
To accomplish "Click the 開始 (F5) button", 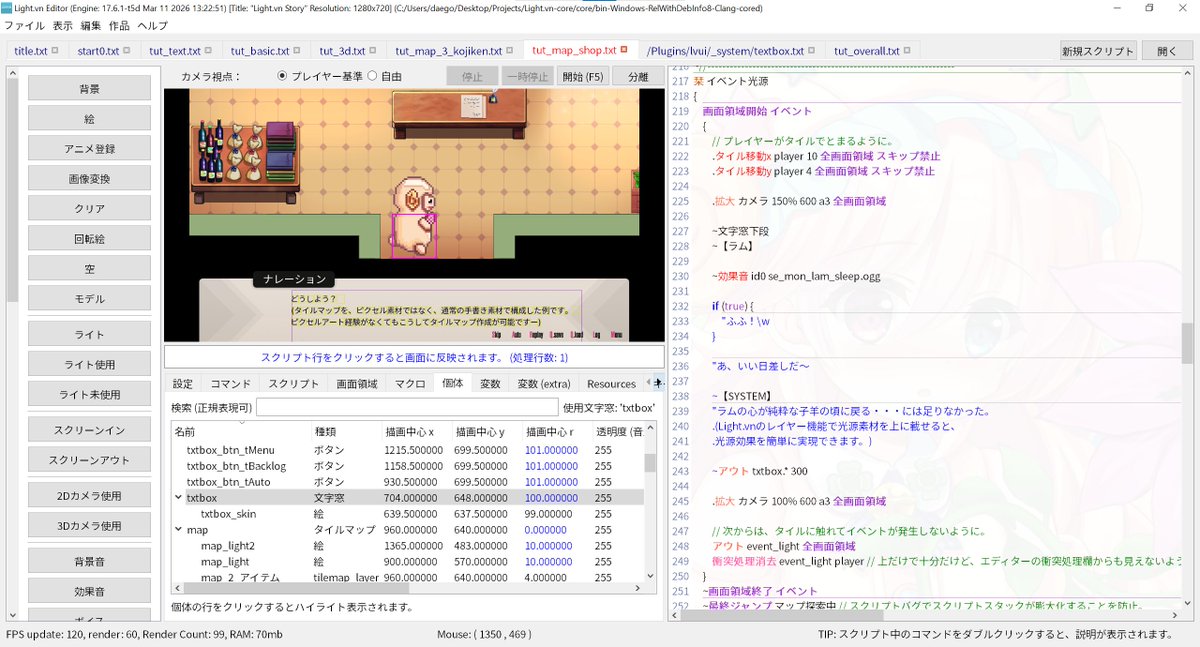I will pos(583,77).
